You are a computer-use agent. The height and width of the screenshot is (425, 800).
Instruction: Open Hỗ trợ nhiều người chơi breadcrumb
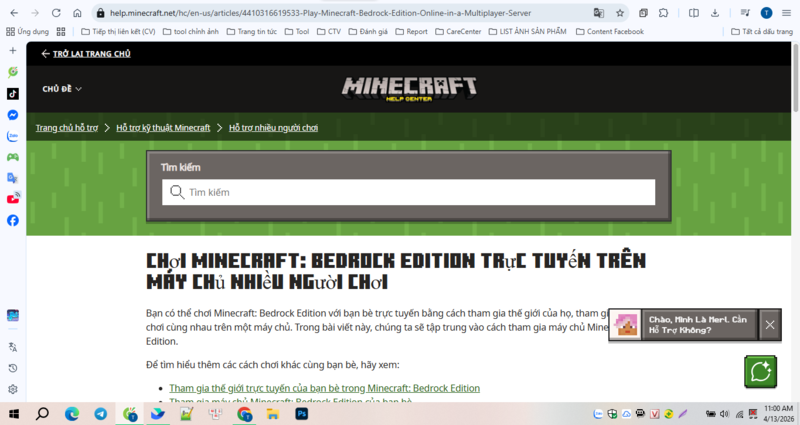[x=273, y=128]
